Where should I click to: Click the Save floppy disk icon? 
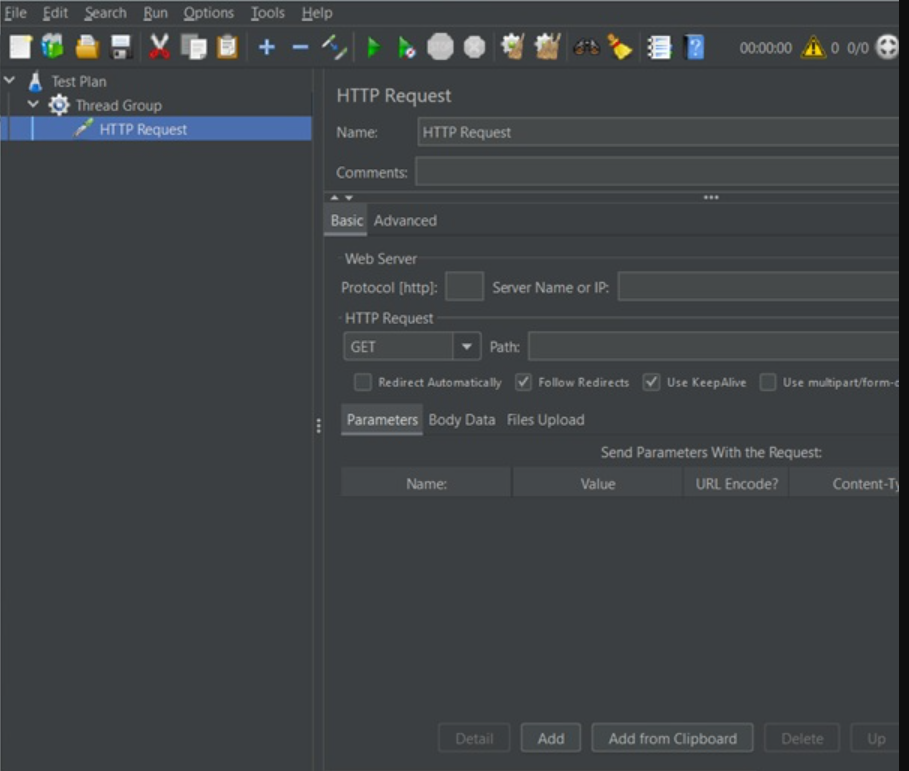(x=121, y=47)
